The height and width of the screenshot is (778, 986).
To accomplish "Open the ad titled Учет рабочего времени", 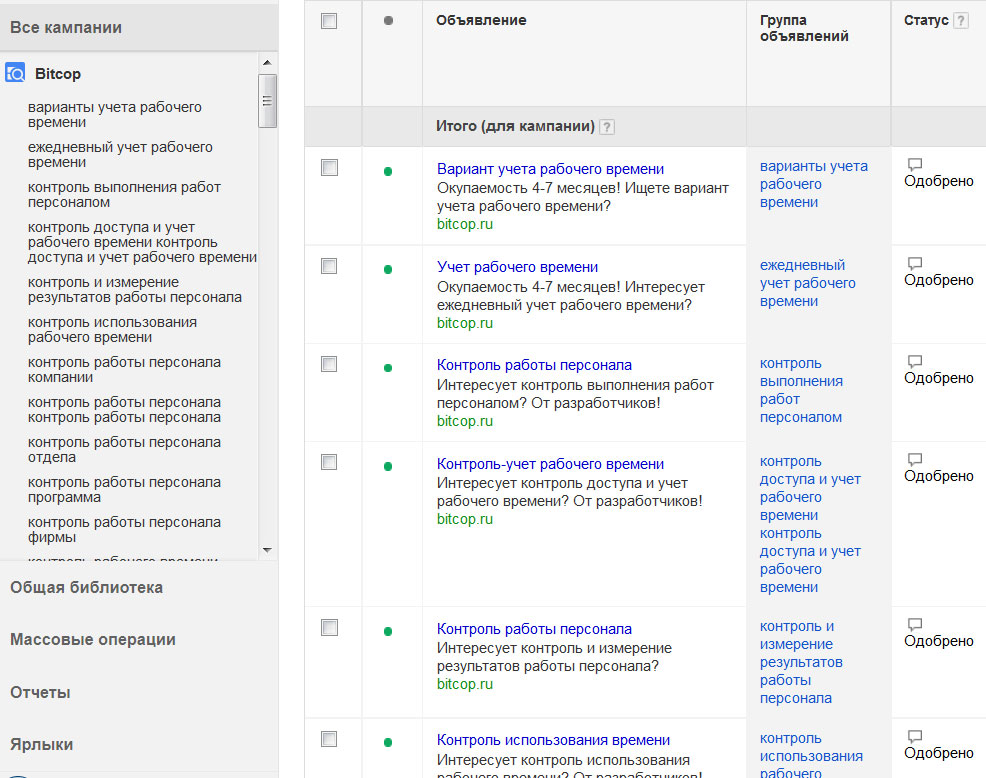I will click(517, 267).
